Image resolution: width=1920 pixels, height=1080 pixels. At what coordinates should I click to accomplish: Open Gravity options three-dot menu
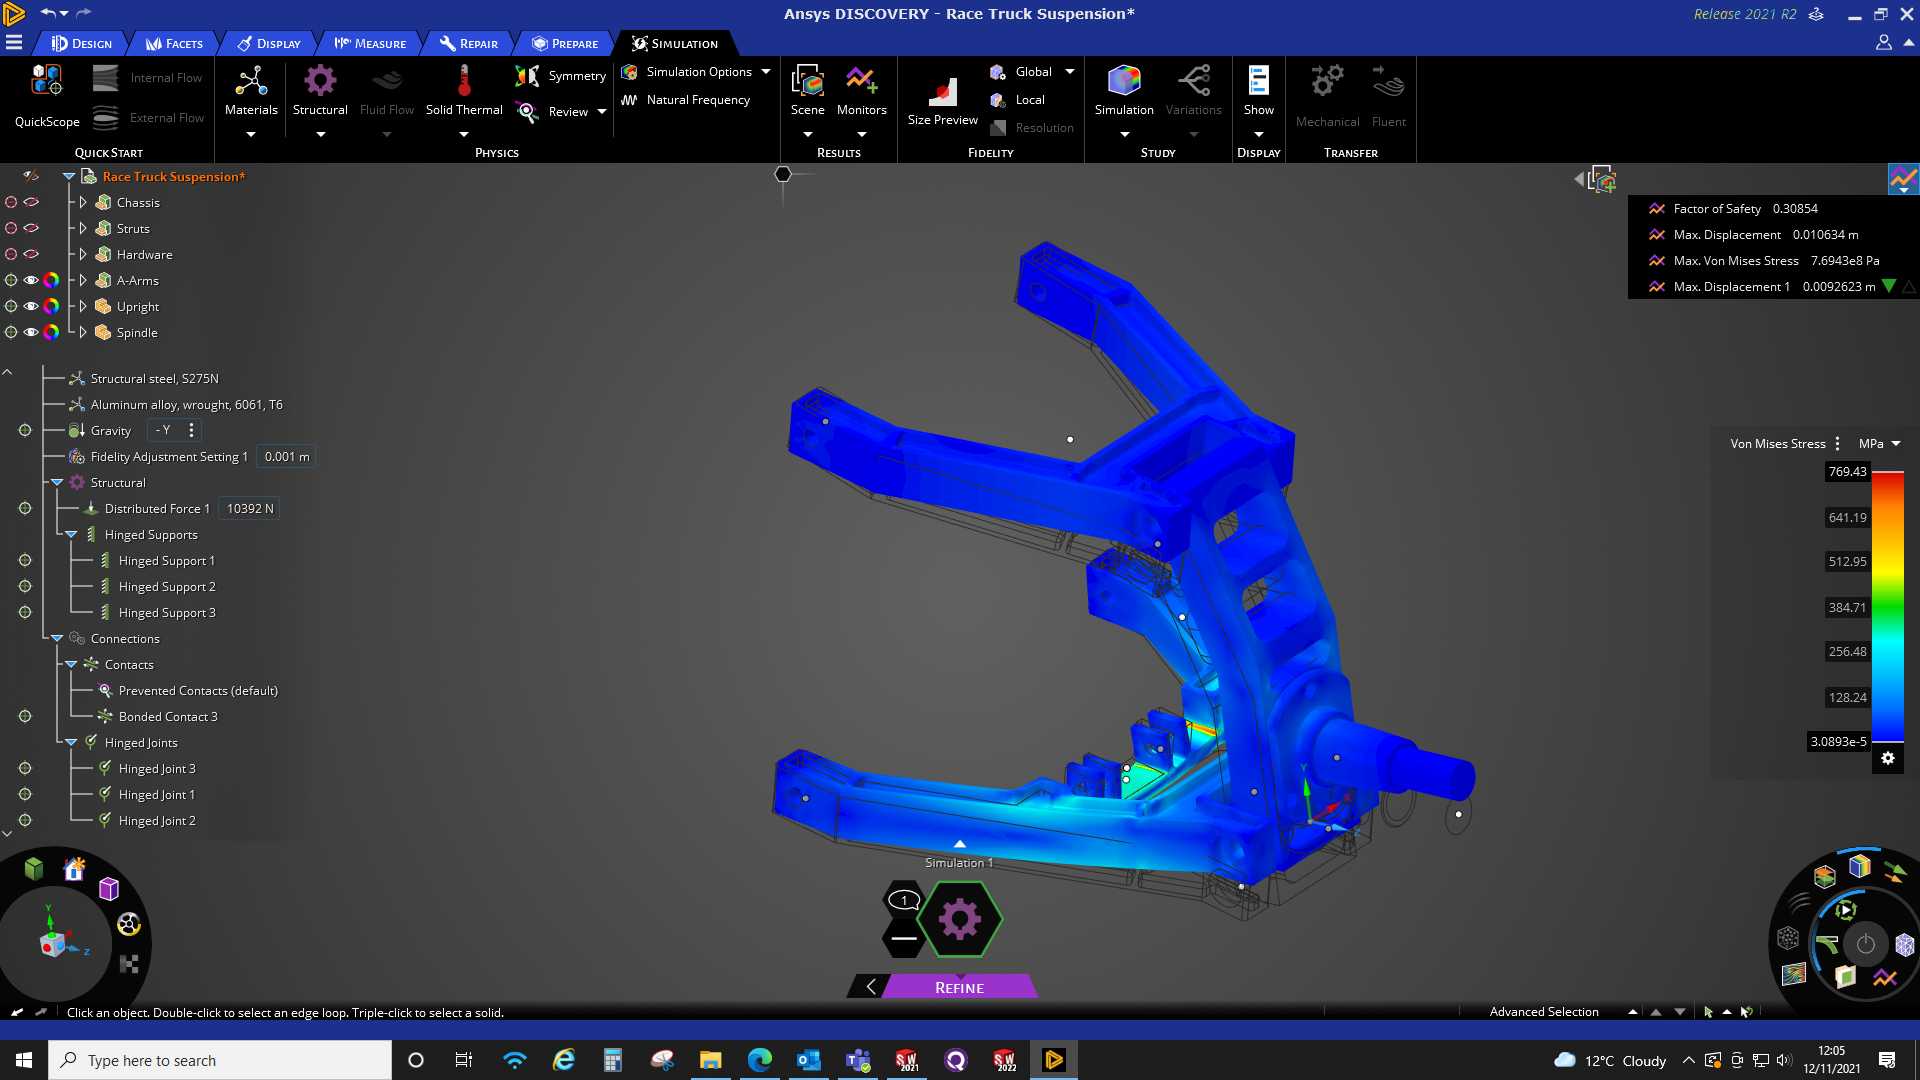point(191,430)
